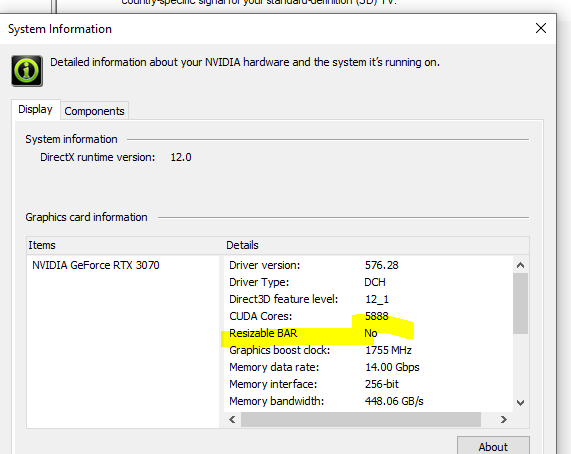Click the 576.28 driver version value
This screenshot has height=454, width=571.
click(382, 265)
